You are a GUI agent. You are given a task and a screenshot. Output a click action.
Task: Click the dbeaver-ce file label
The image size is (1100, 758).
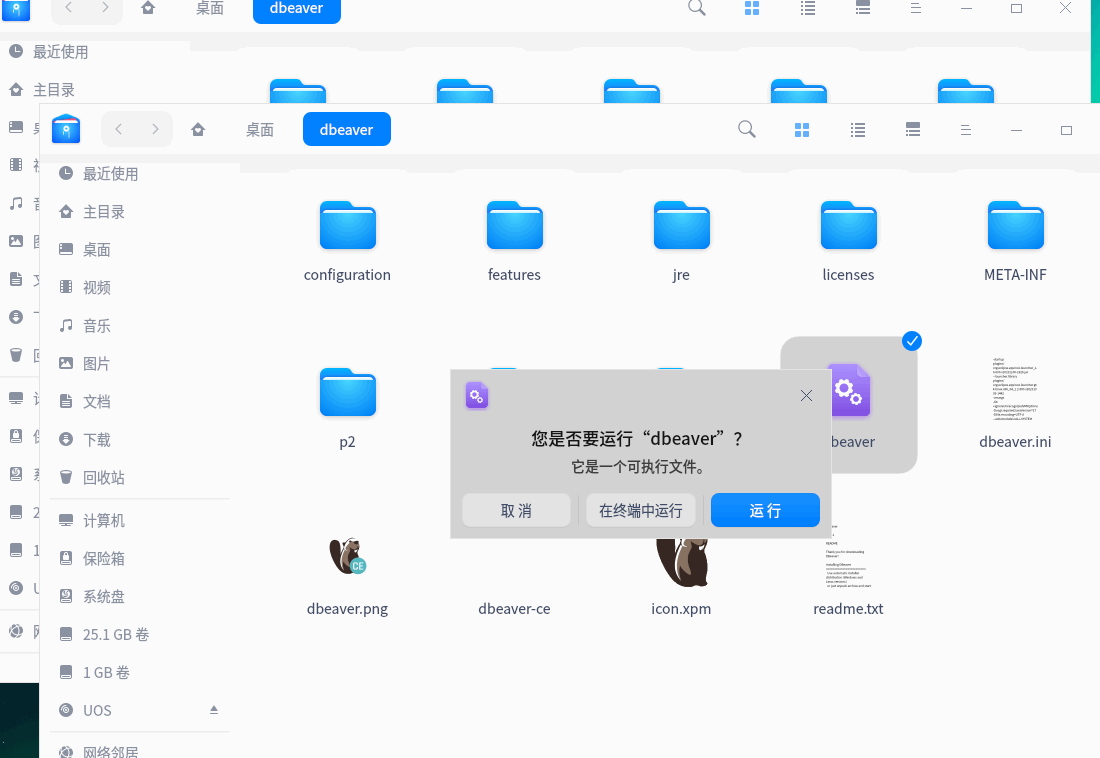pyautogui.click(x=514, y=609)
